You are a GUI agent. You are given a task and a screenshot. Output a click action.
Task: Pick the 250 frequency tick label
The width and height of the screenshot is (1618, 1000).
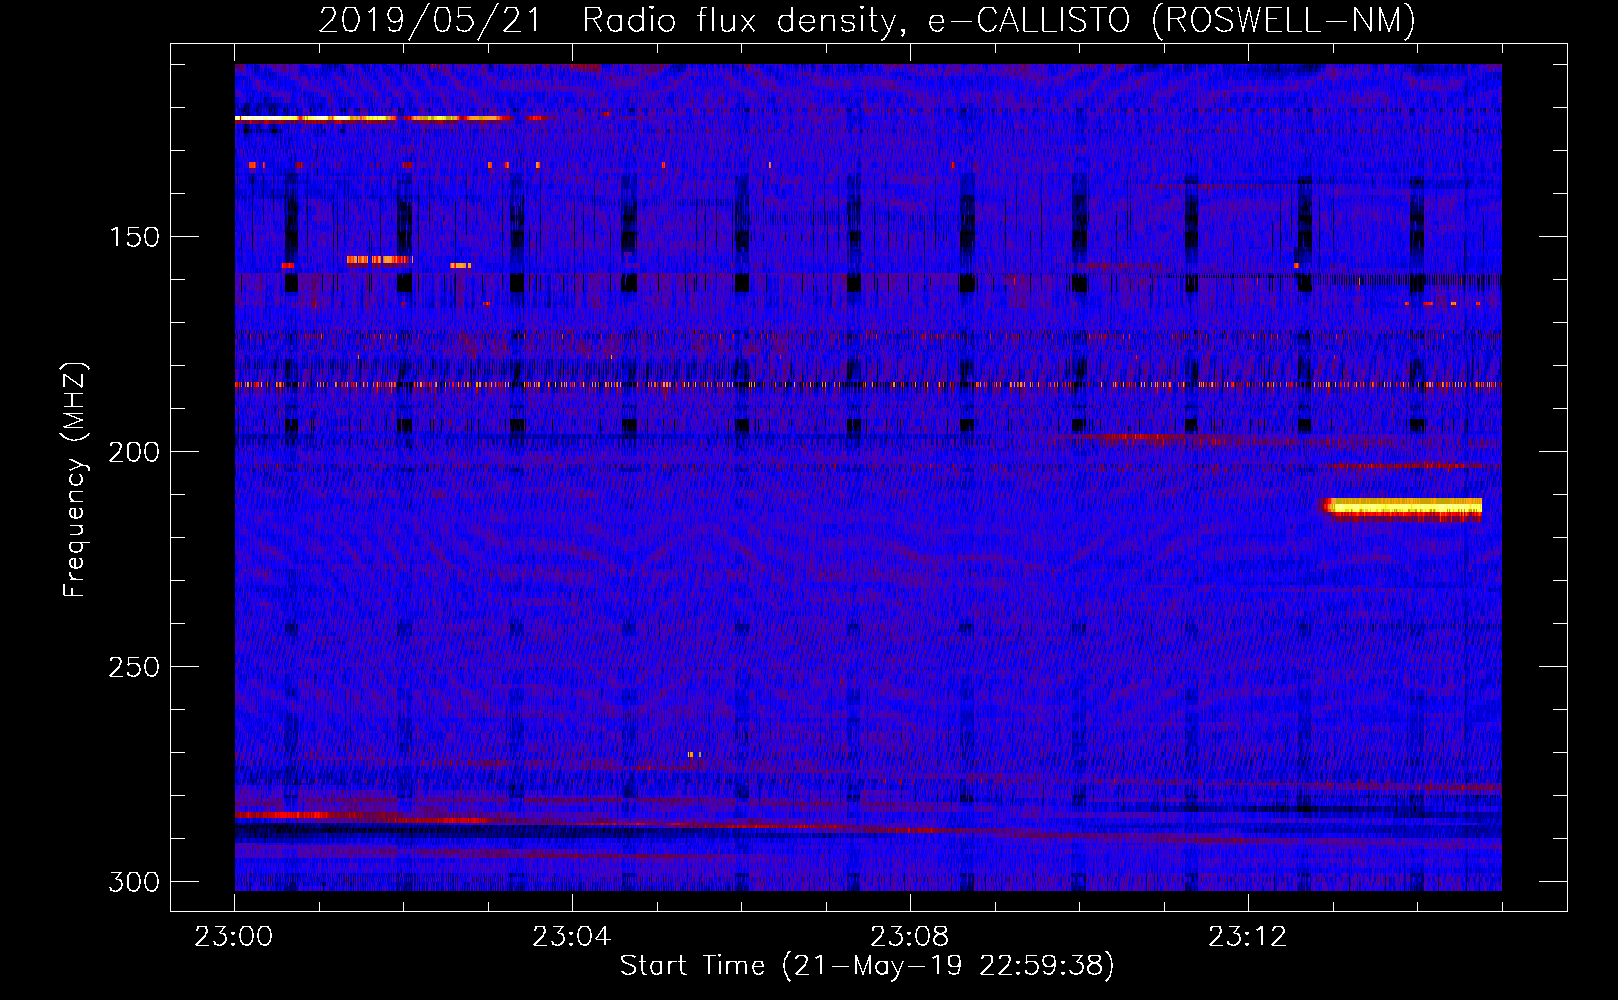[134, 667]
